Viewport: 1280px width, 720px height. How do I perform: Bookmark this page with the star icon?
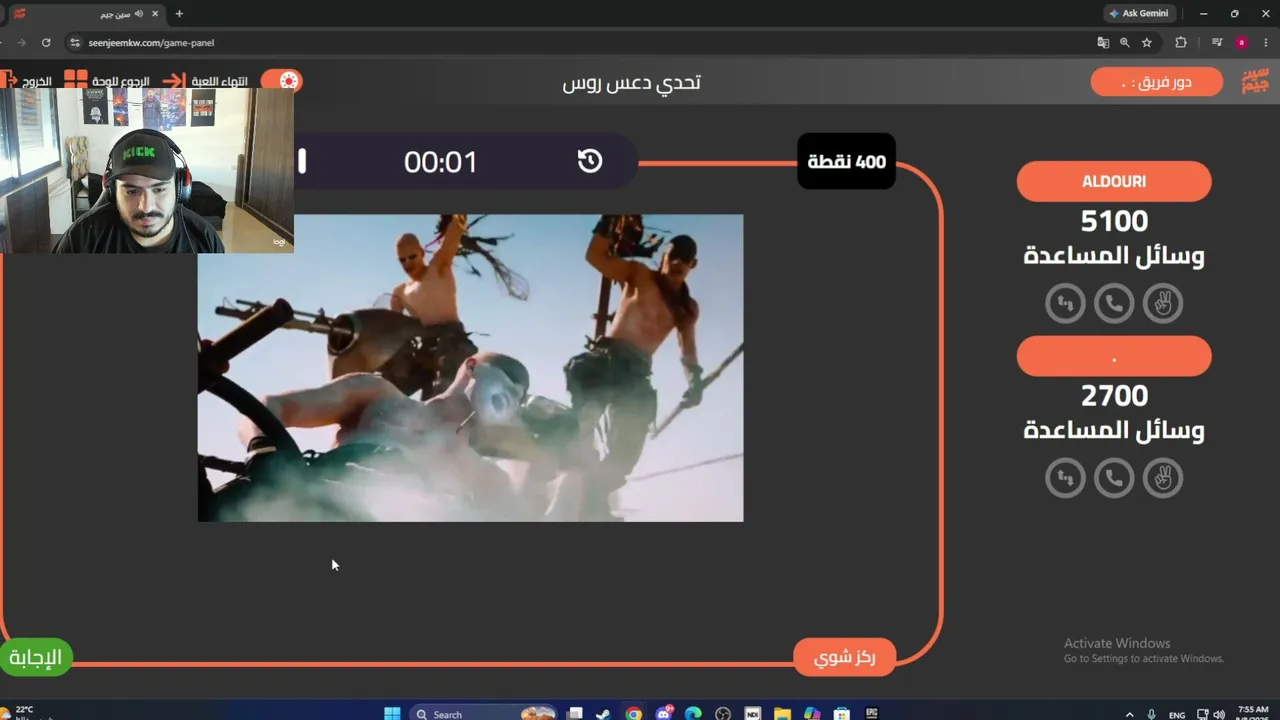[x=1147, y=43]
